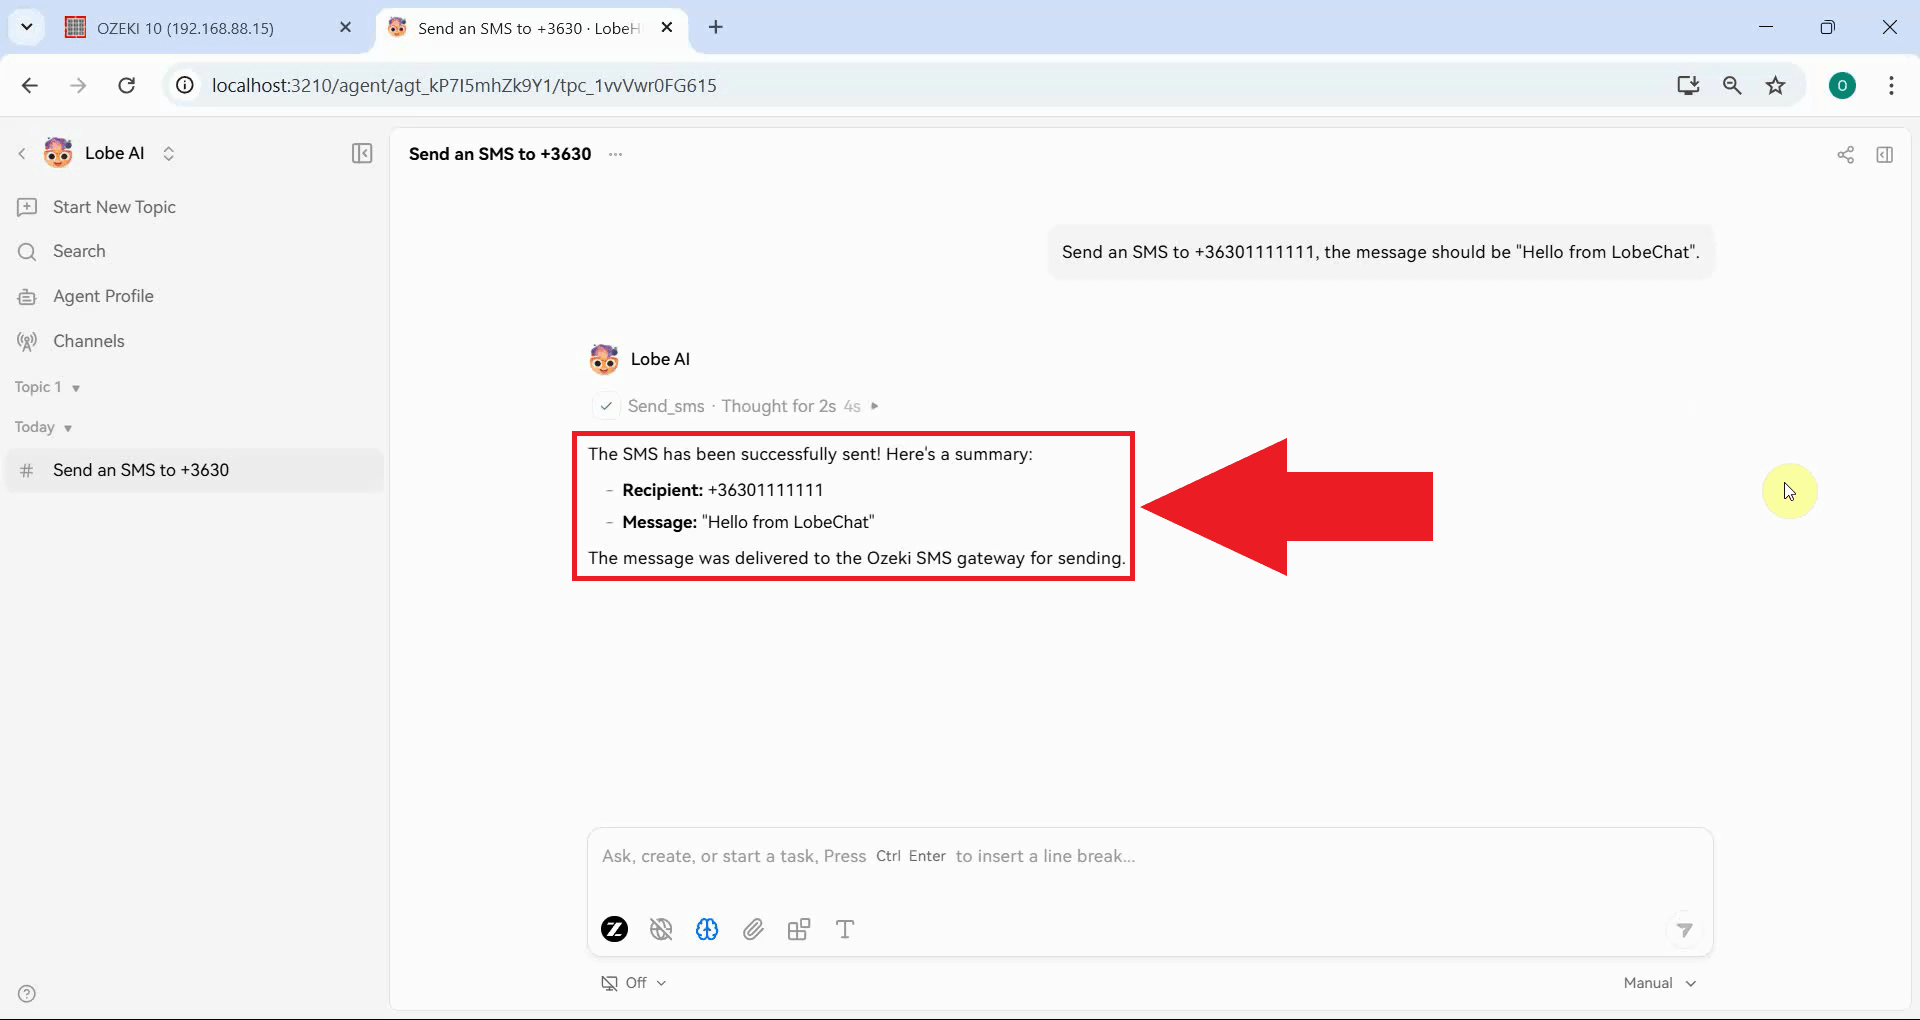This screenshot has width=1920, height=1020.
Task: Click the 'Lobe AI' name above reply
Action: tap(660, 359)
